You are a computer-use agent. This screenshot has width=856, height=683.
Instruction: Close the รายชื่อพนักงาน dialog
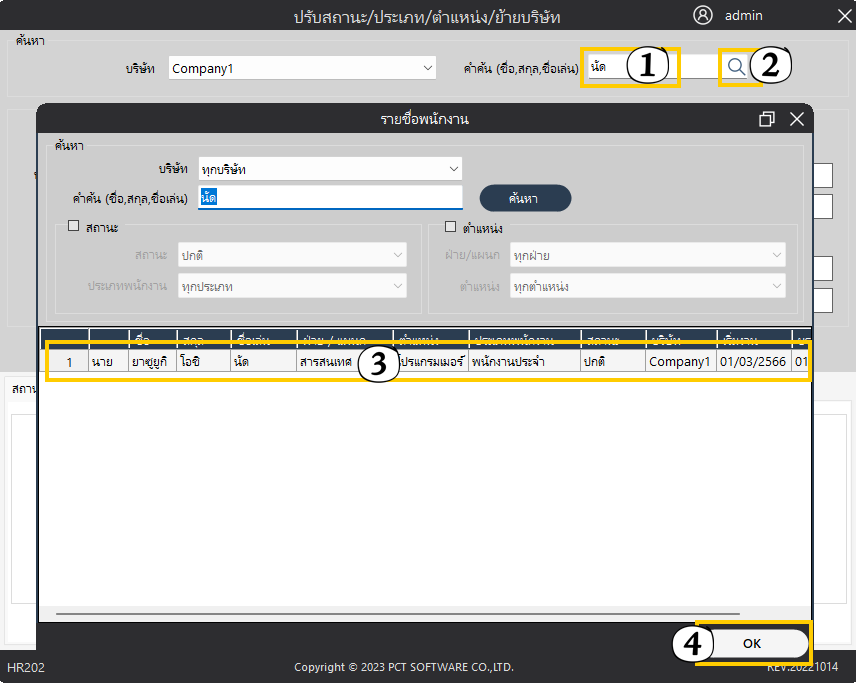click(796, 119)
